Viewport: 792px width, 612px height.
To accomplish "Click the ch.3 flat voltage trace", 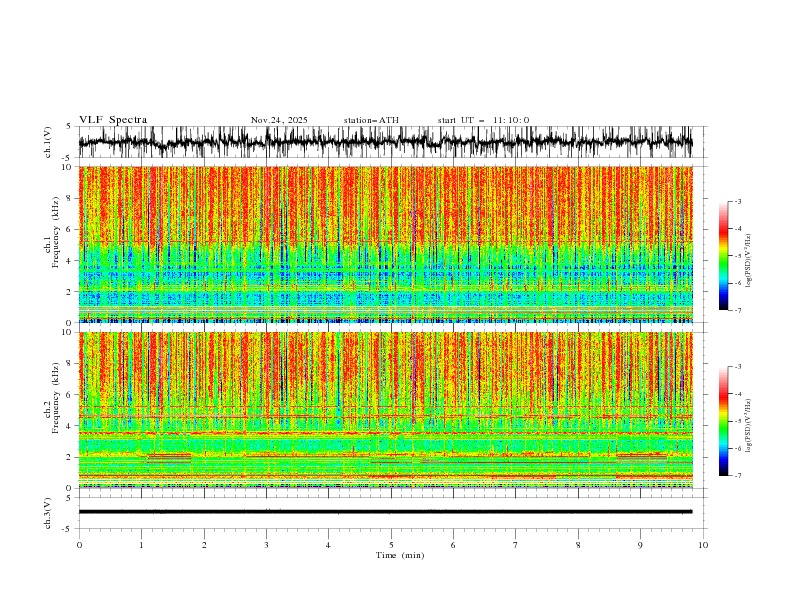I will coord(385,512).
